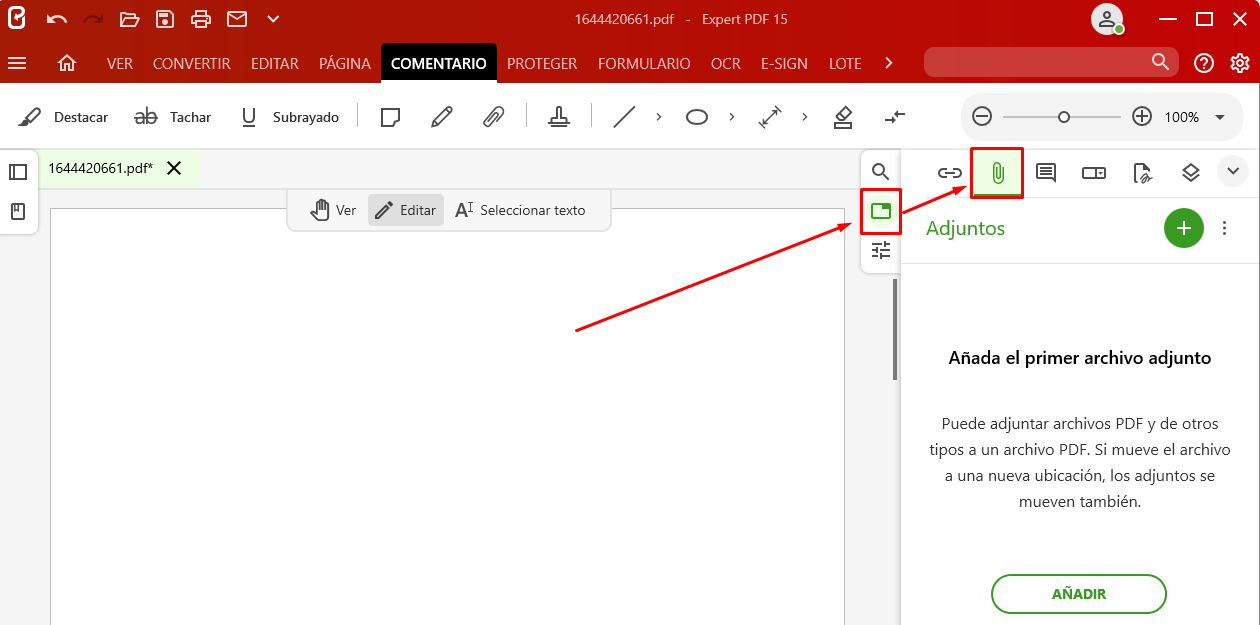1260x625 pixels.
Task: Expand measuring tool options chevron
Action: click(x=804, y=117)
